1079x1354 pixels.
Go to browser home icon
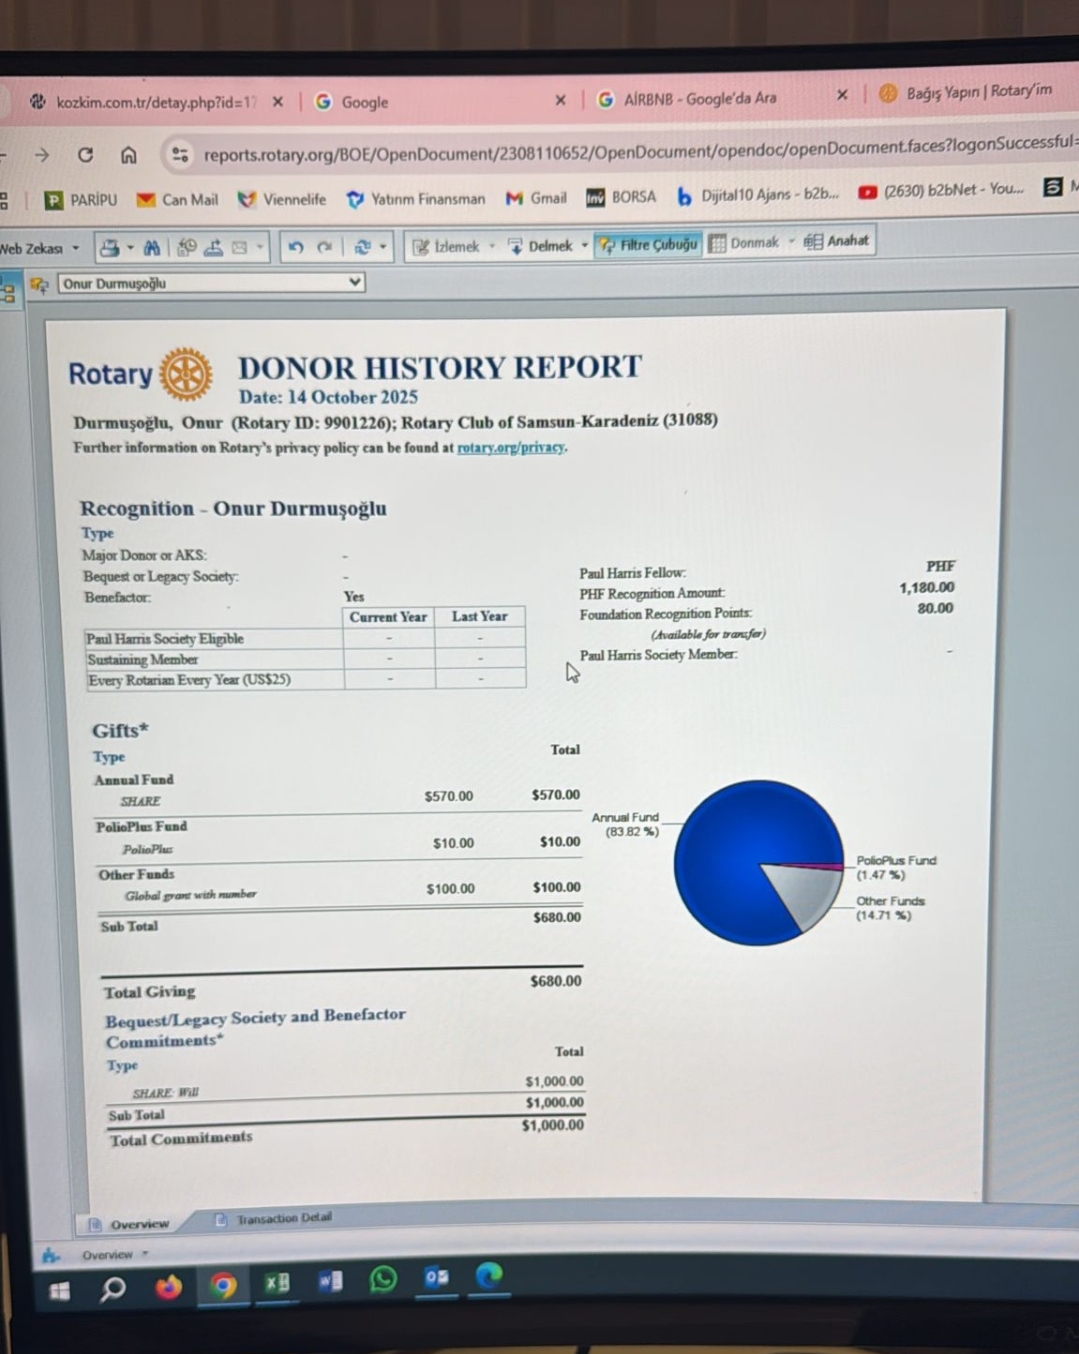point(129,155)
